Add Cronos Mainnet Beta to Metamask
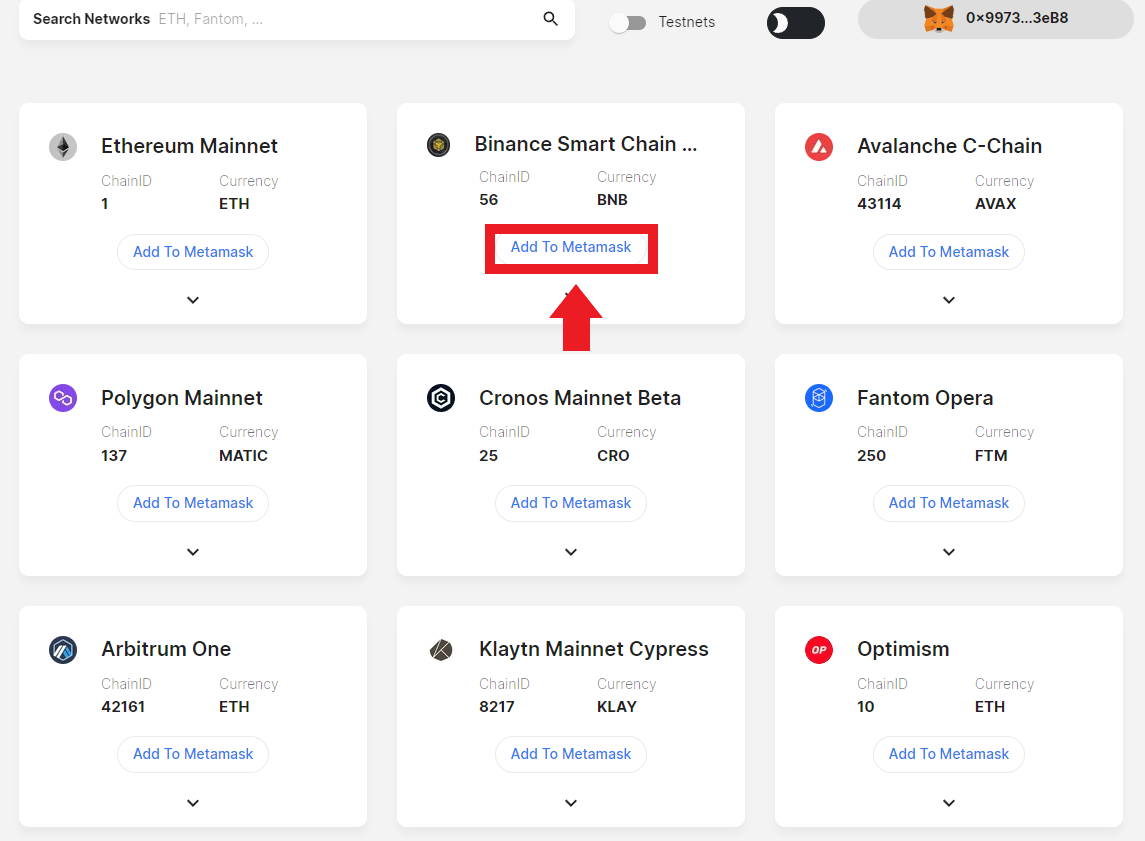1145x841 pixels. [571, 503]
